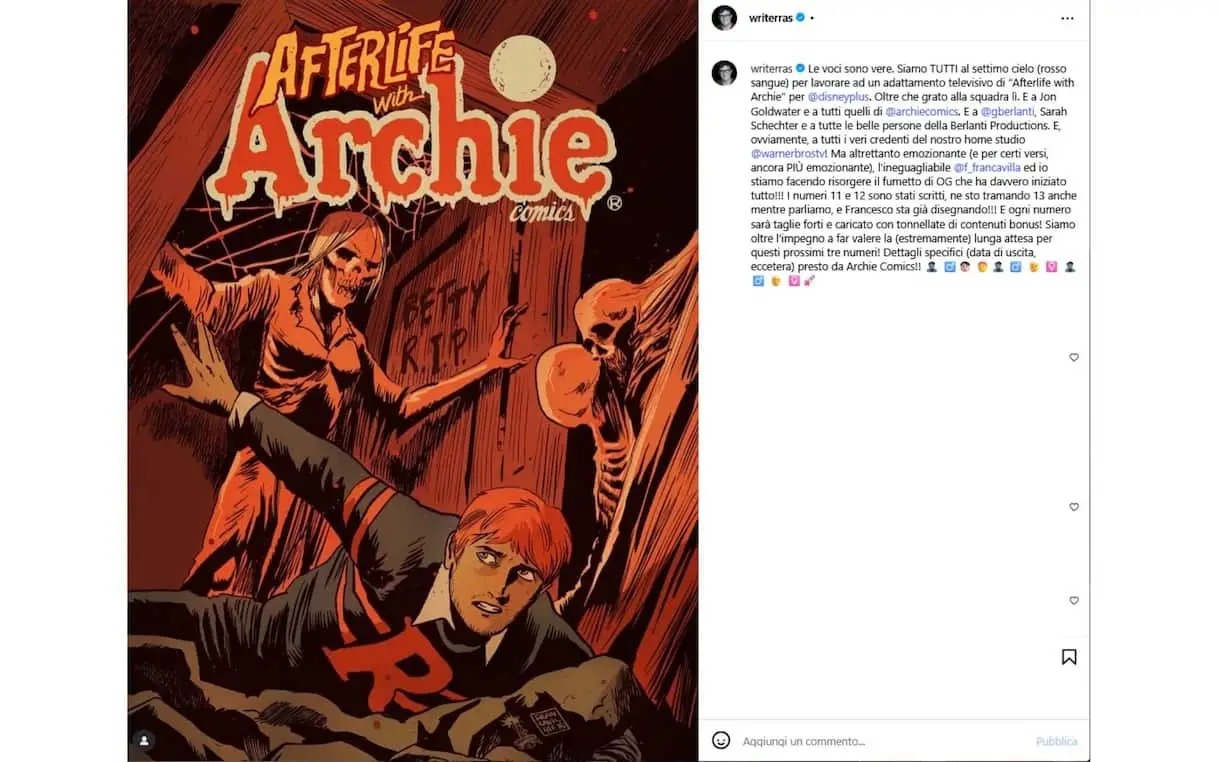This screenshot has height=762, width=1218.
Task: Click the verified badge next to the header username
Action: click(x=800, y=18)
